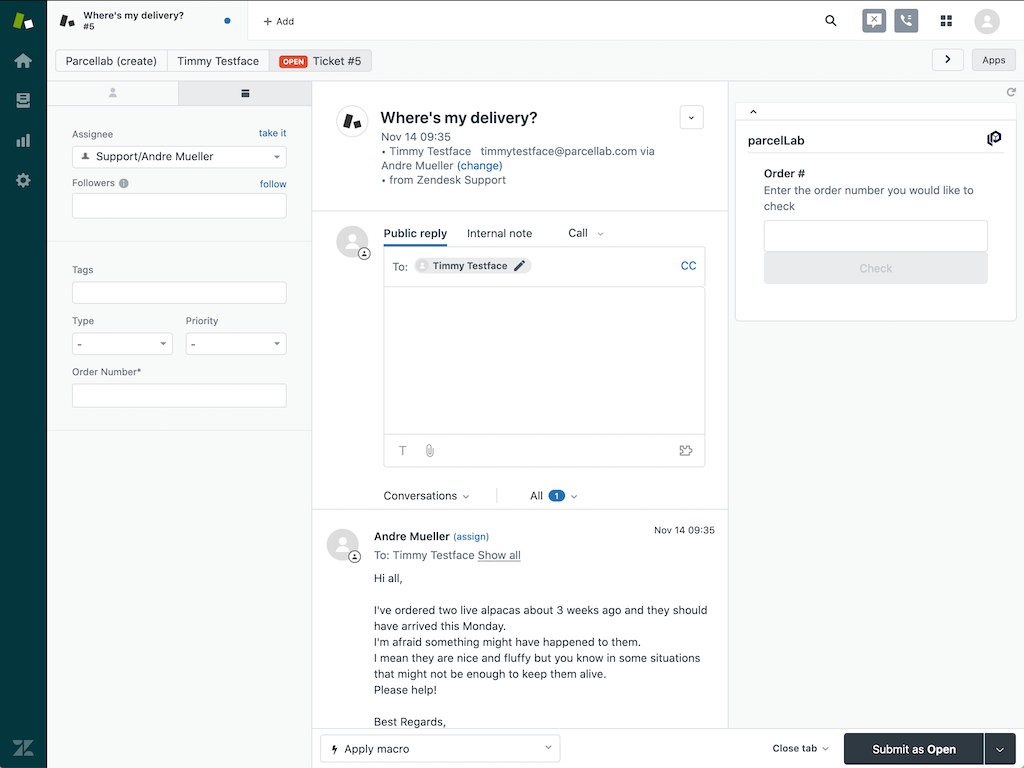Open the Home dashboard icon in sidebar
This screenshot has width=1024, height=768.
(23, 61)
